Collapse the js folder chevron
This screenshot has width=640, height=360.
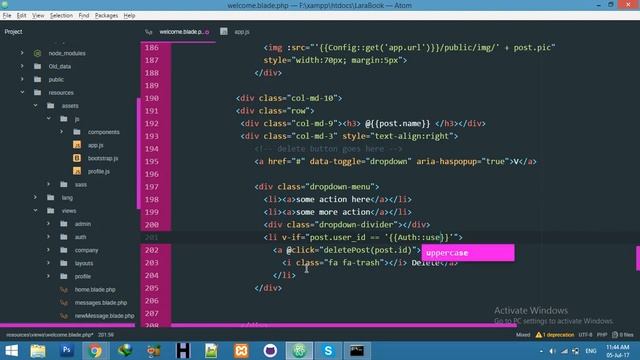[48, 118]
